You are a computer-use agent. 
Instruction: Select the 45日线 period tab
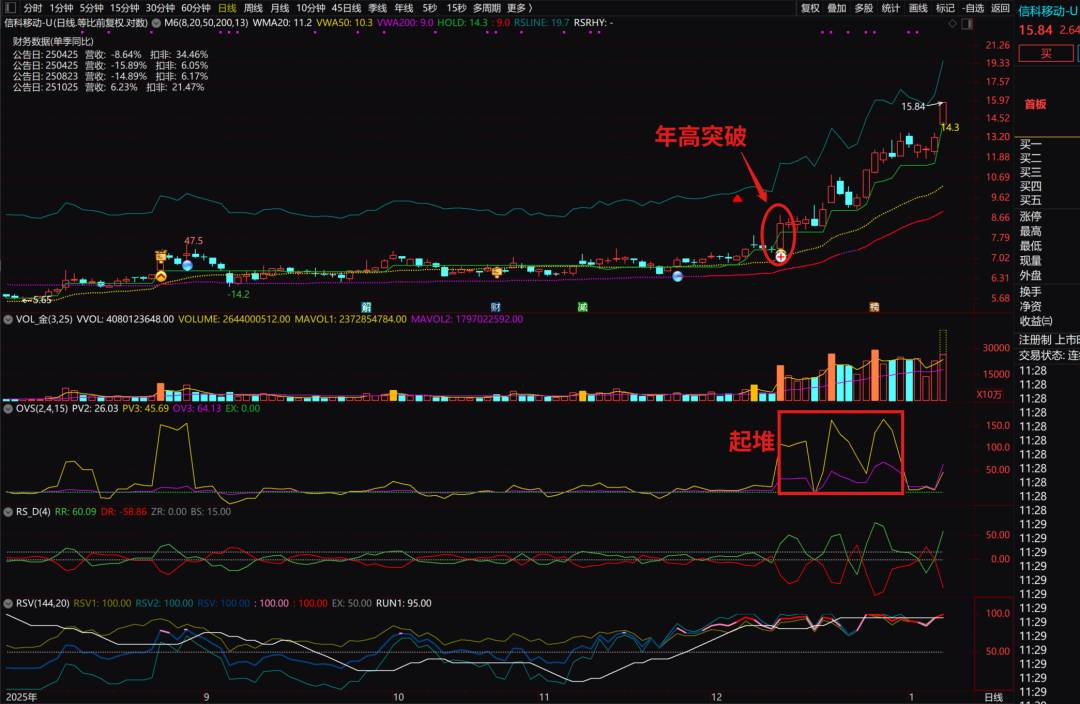pyautogui.click(x=346, y=8)
